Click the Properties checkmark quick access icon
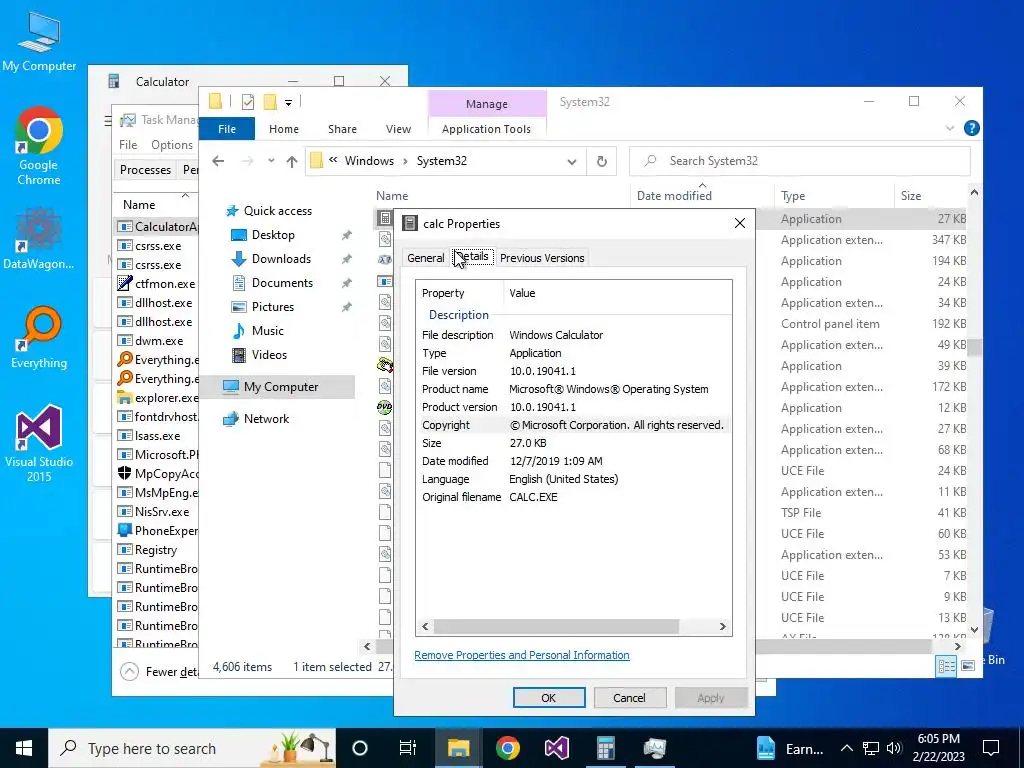This screenshot has height=768, width=1024. click(248, 102)
